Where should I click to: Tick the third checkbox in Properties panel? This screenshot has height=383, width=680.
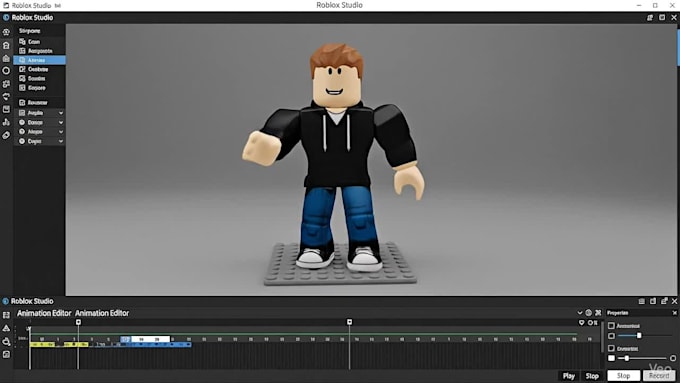611,348
